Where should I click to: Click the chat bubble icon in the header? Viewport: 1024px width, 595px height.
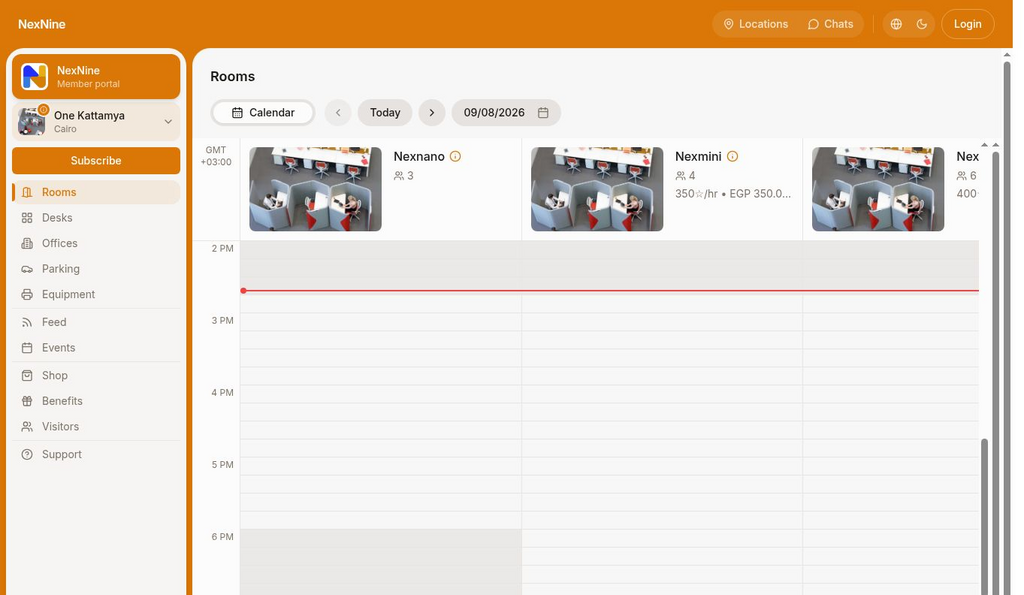coord(813,24)
